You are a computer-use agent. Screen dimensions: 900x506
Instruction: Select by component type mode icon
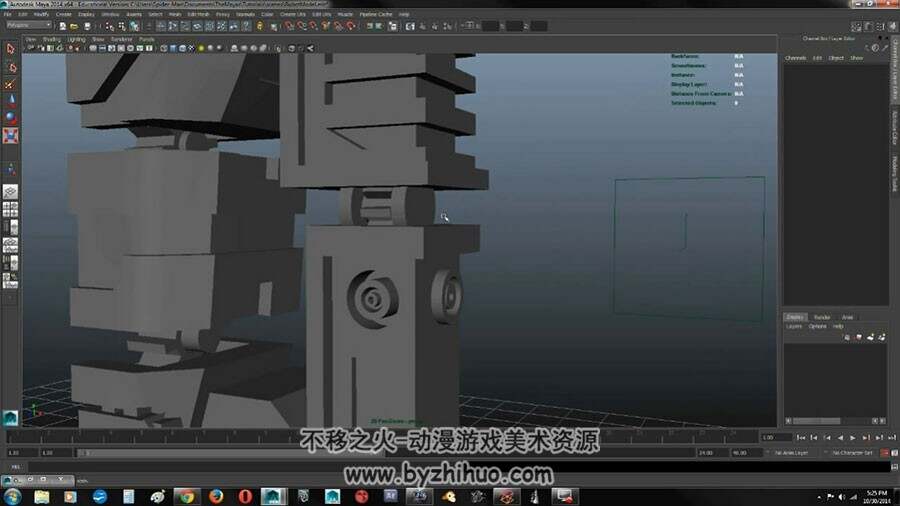[134, 26]
